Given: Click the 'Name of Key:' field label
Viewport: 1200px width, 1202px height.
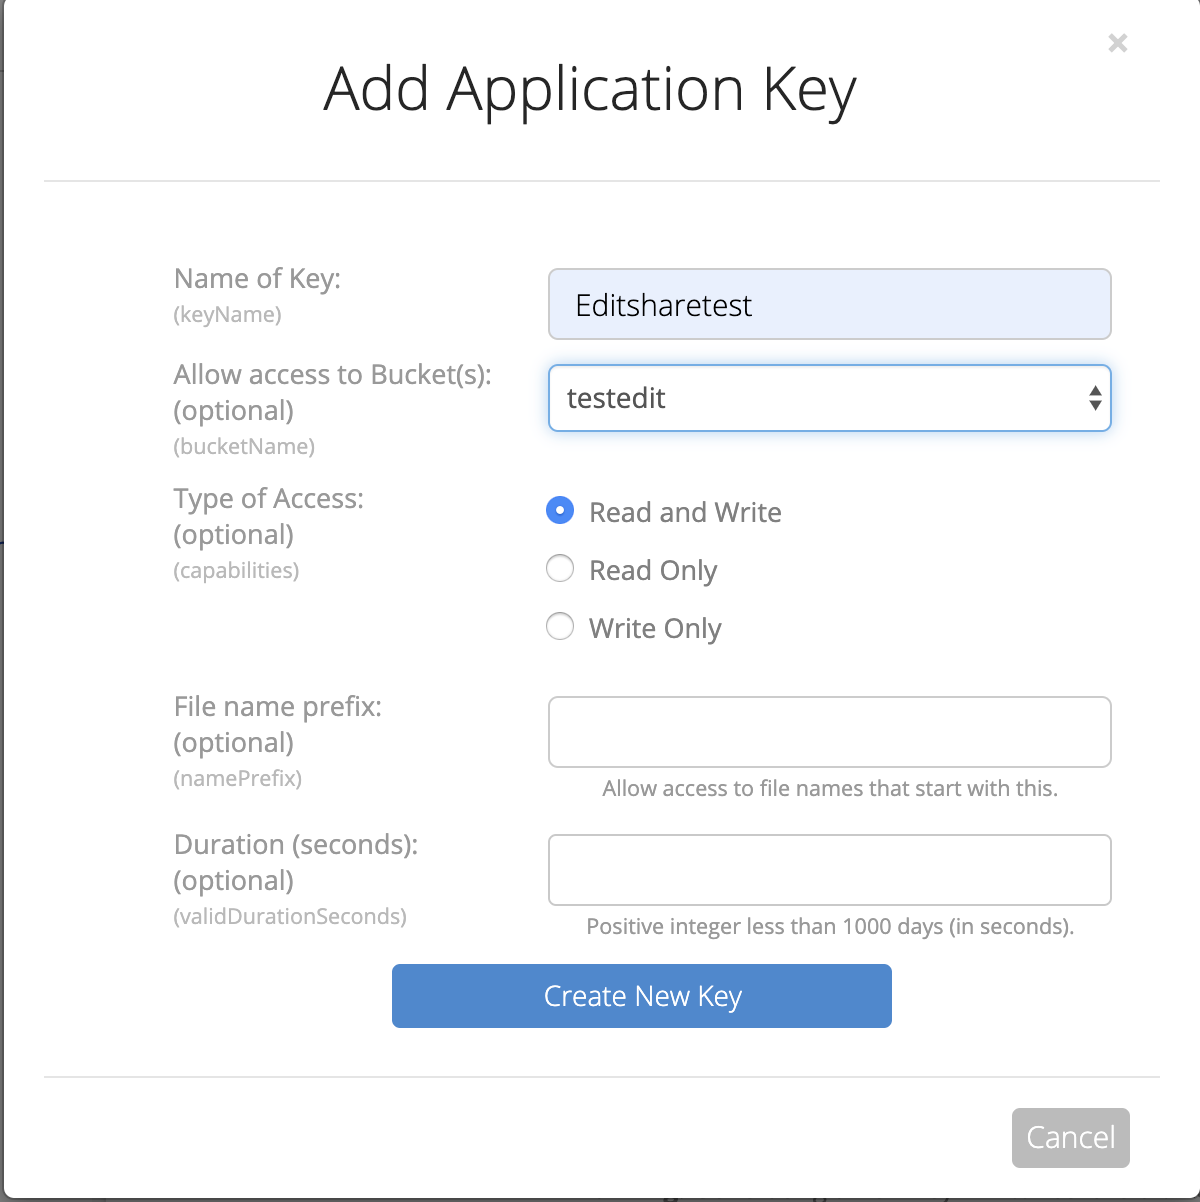Looking at the screenshot, I should click(x=257, y=278).
